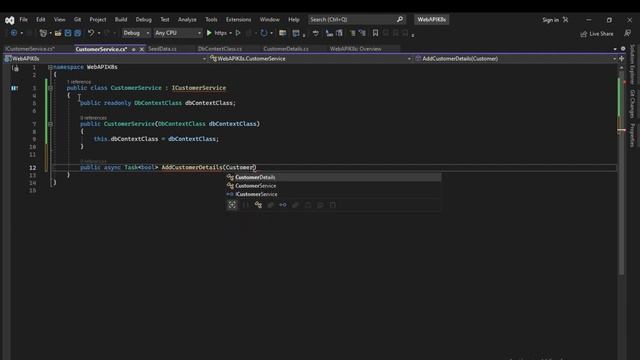Image resolution: width=640 pixels, height=360 pixels.
Task: Toggle first IntelliSense filter icon
Action: pos(232,205)
